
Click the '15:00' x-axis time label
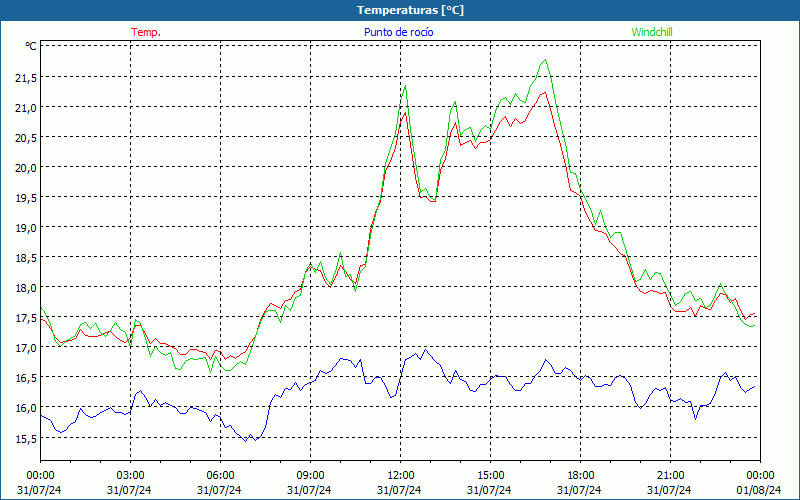pyautogui.click(x=490, y=475)
